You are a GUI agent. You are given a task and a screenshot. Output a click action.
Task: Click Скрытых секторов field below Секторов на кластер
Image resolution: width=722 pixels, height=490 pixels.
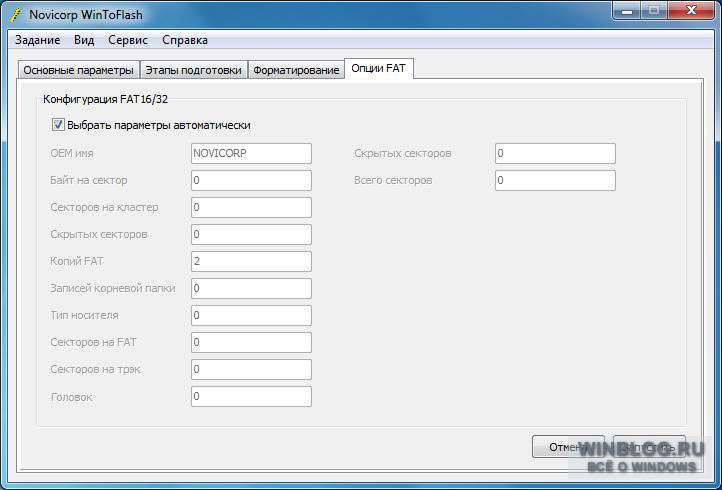(x=251, y=234)
